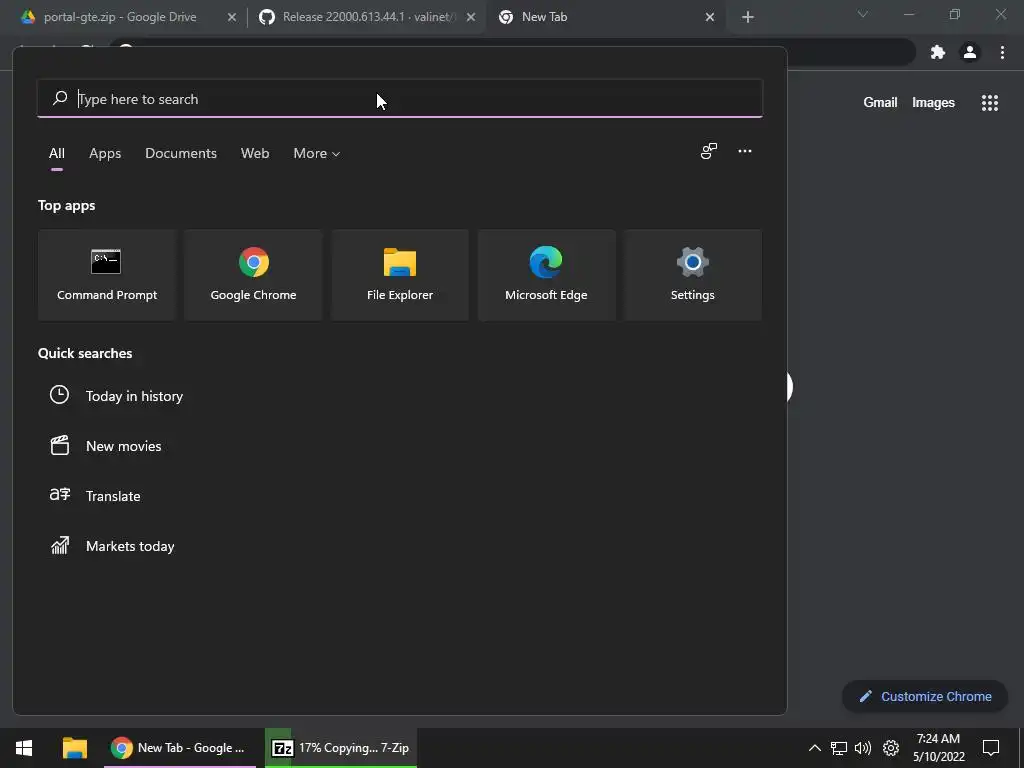The width and height of the screenshot is (1024, 768).
Task: Switch to the Documents search tab
Action: point(181,153)
